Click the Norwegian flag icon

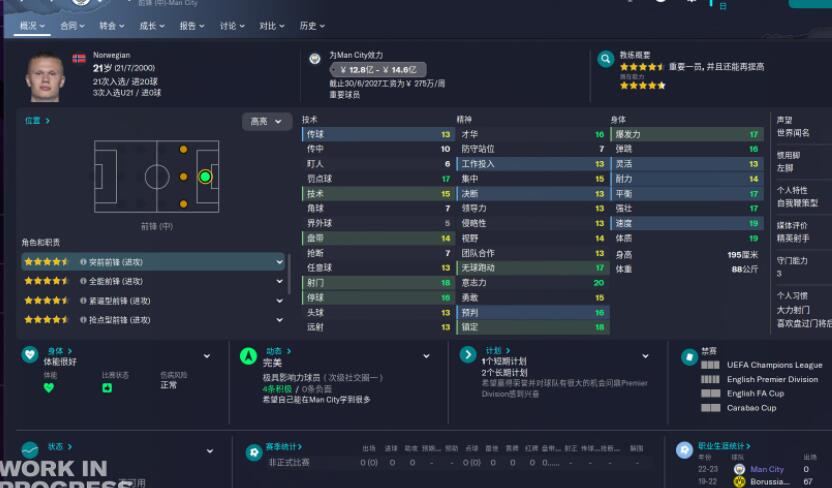(79, 58)
